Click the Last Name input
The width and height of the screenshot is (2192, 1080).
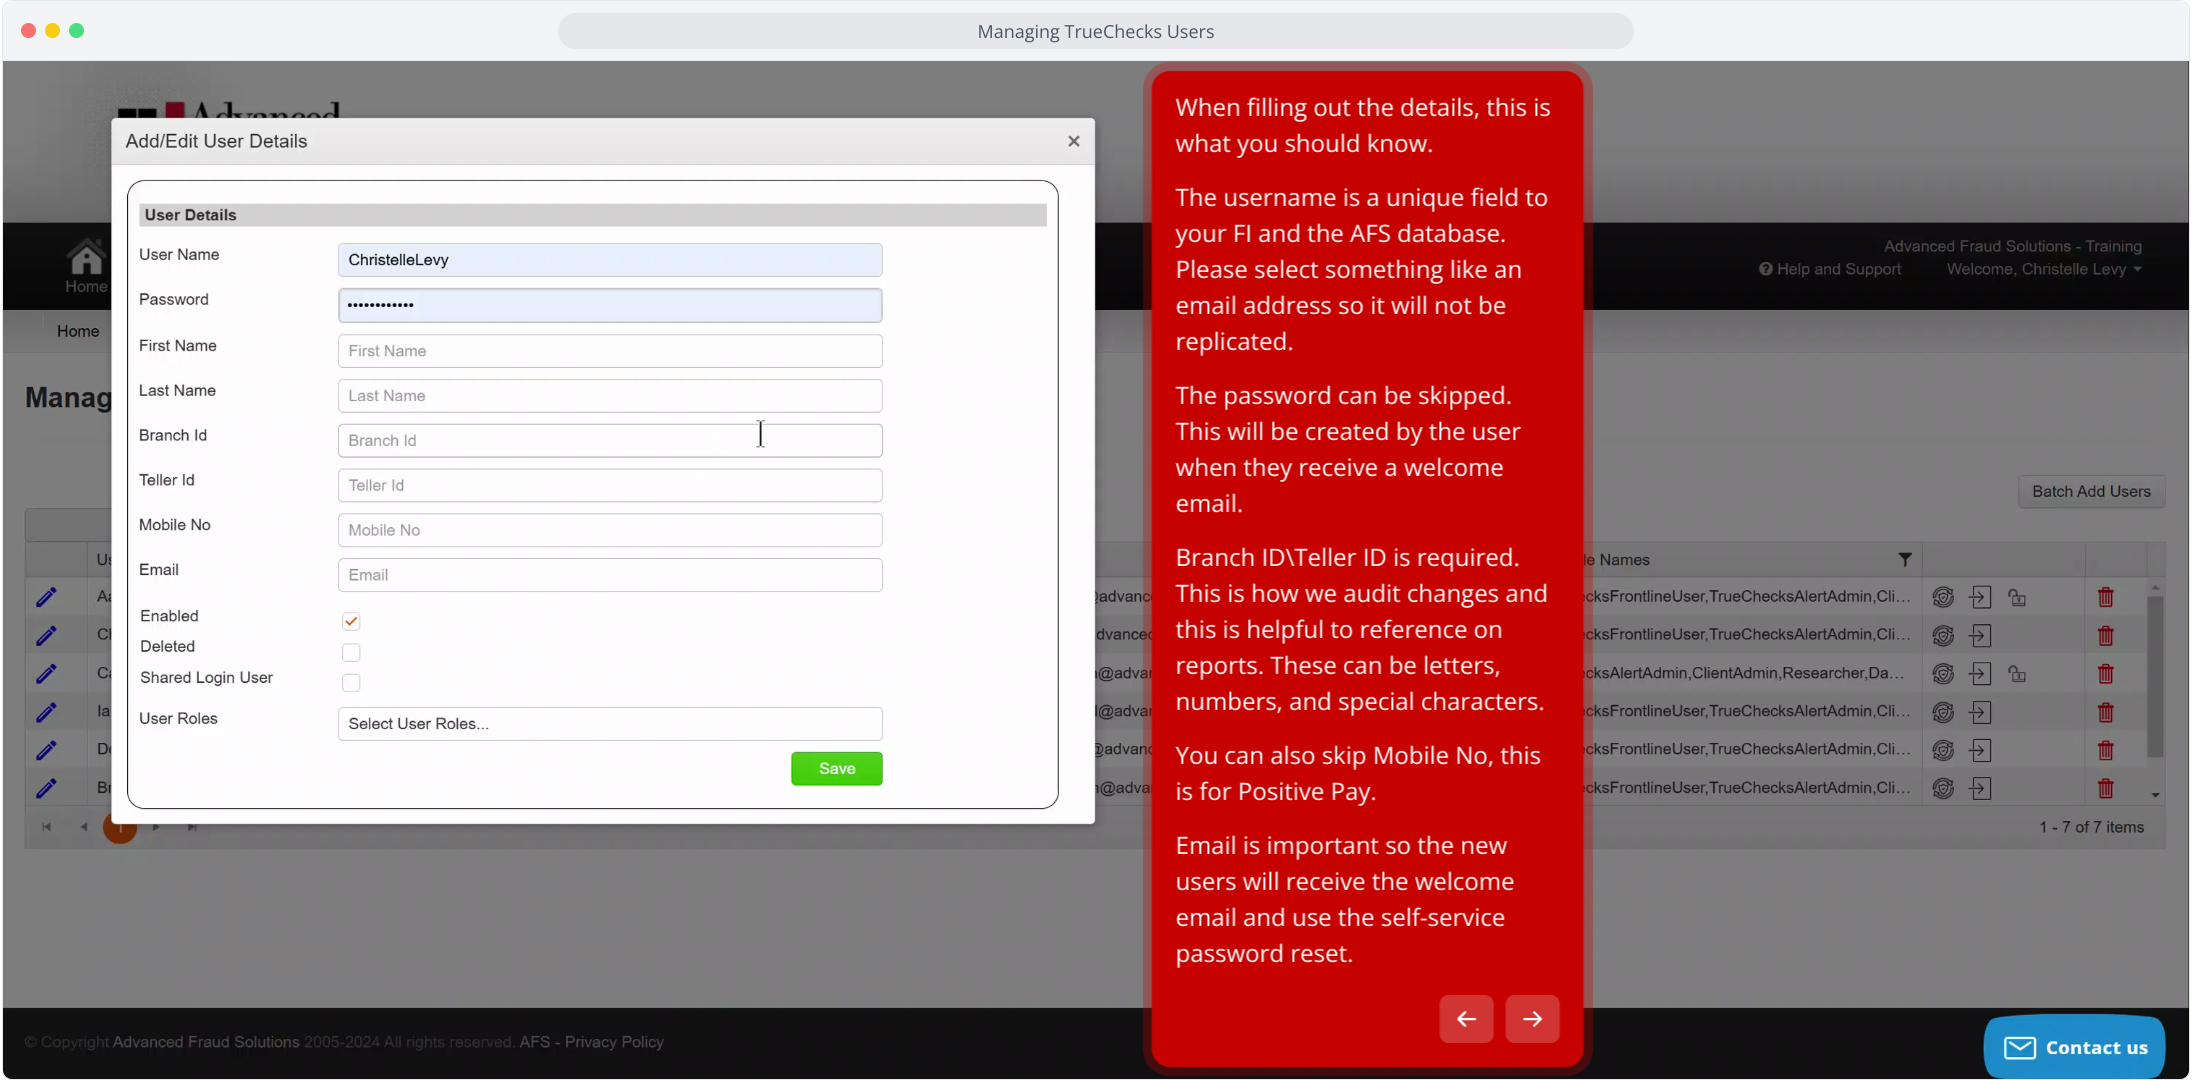610,396
